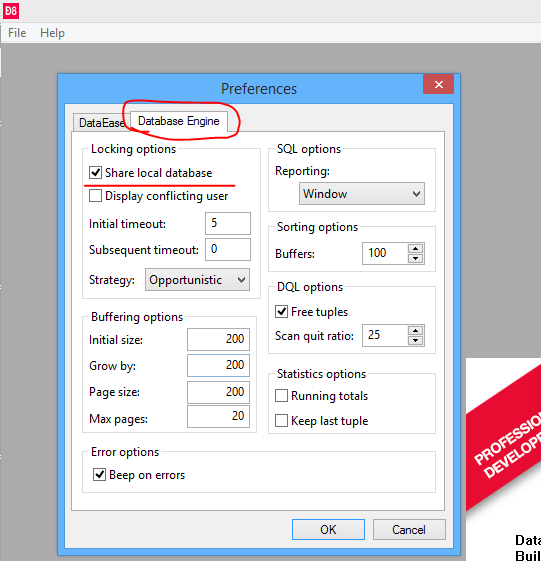Enable Running totals option
The image size is (541, 561).
coord(281,396)
